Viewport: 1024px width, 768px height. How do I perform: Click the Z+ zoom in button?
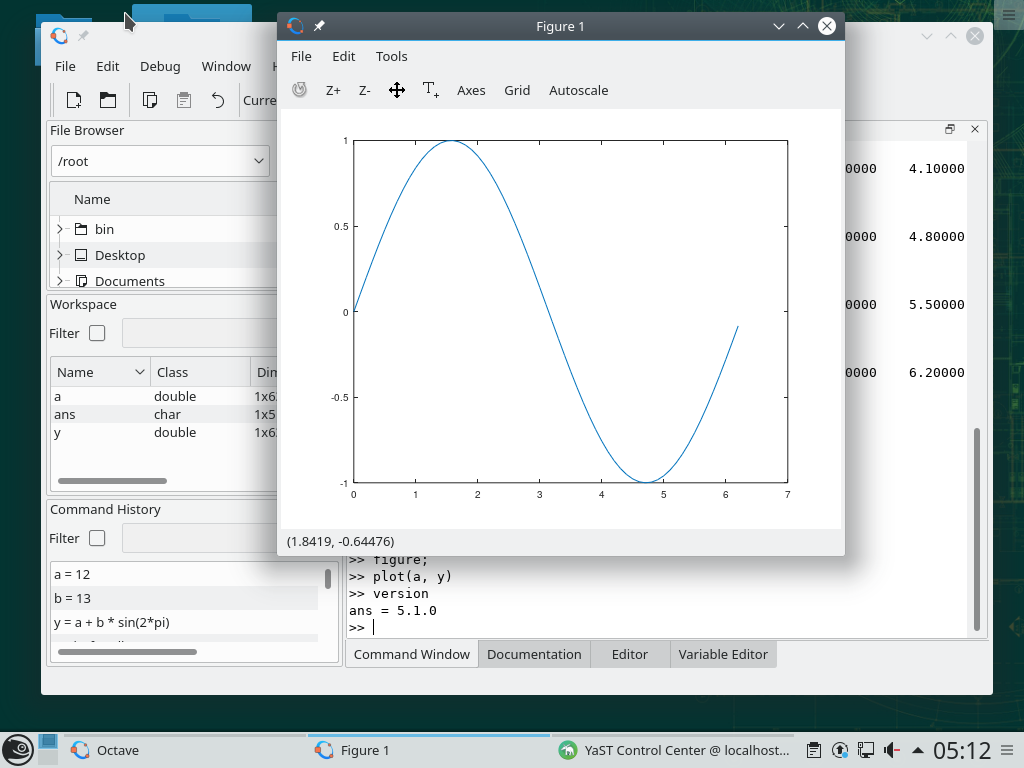(x=333, y=90)
